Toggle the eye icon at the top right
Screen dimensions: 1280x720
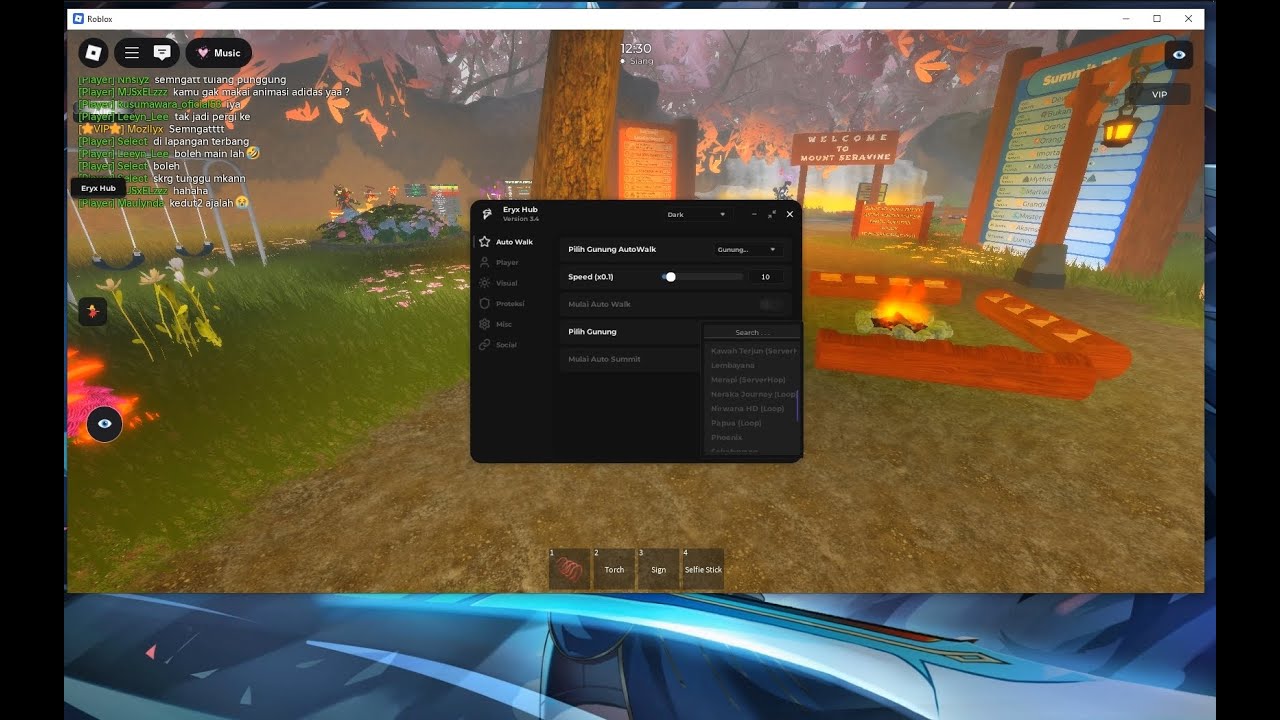1179,55
